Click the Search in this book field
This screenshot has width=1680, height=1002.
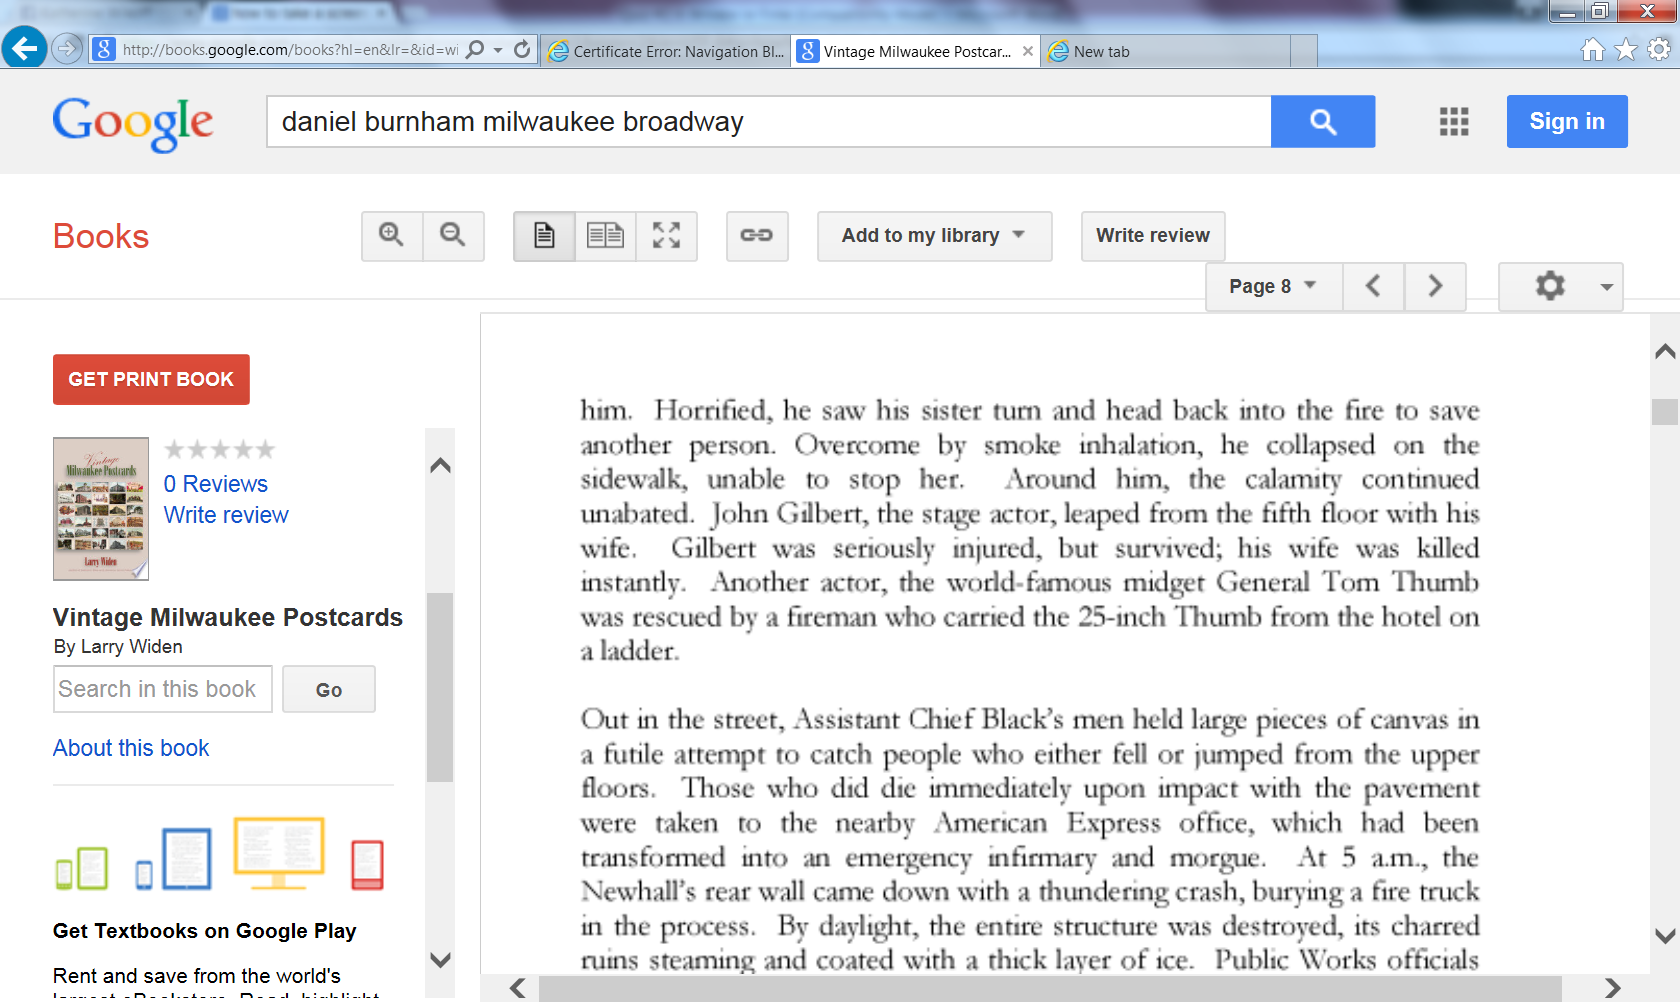click(162, 689)
